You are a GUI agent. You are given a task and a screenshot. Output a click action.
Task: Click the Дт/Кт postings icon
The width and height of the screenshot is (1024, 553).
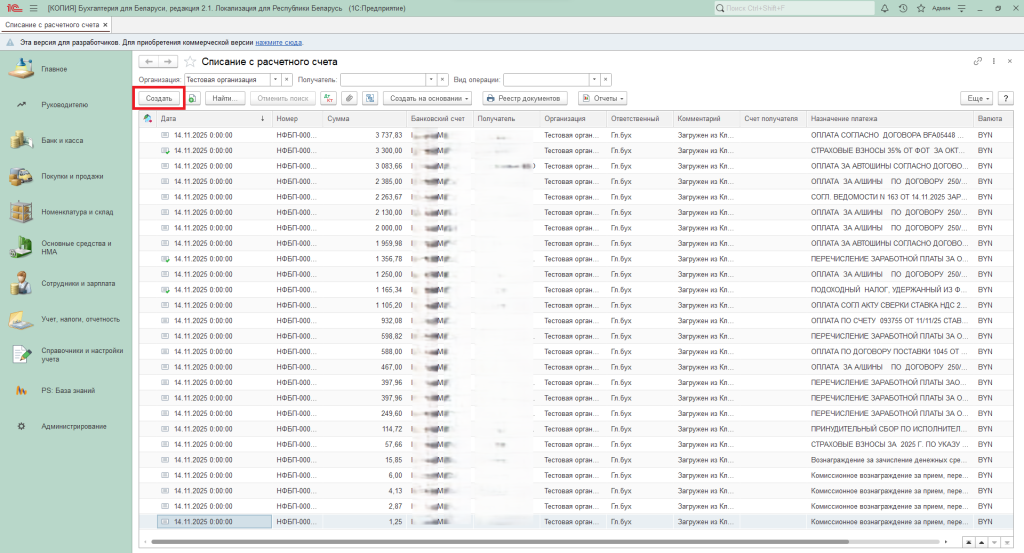(328, 98)
